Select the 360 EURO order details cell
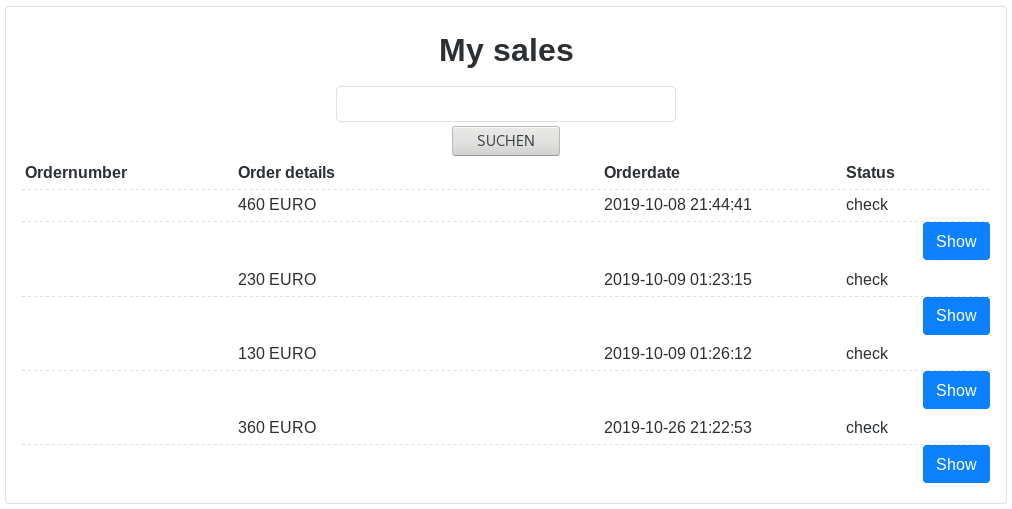This screenshot has width=1012, height=509. [x=277, y=428]
